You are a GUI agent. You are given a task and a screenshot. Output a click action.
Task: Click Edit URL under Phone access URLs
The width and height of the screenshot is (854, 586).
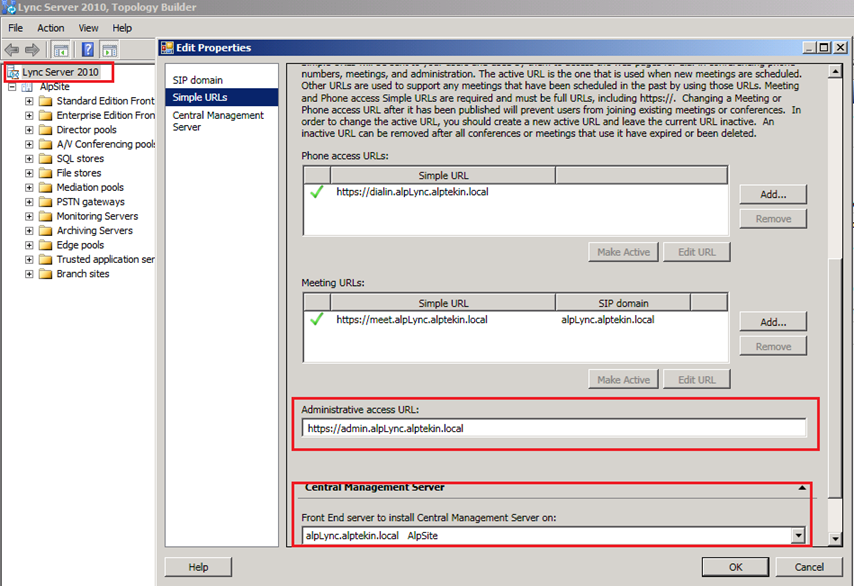point(697,252)
